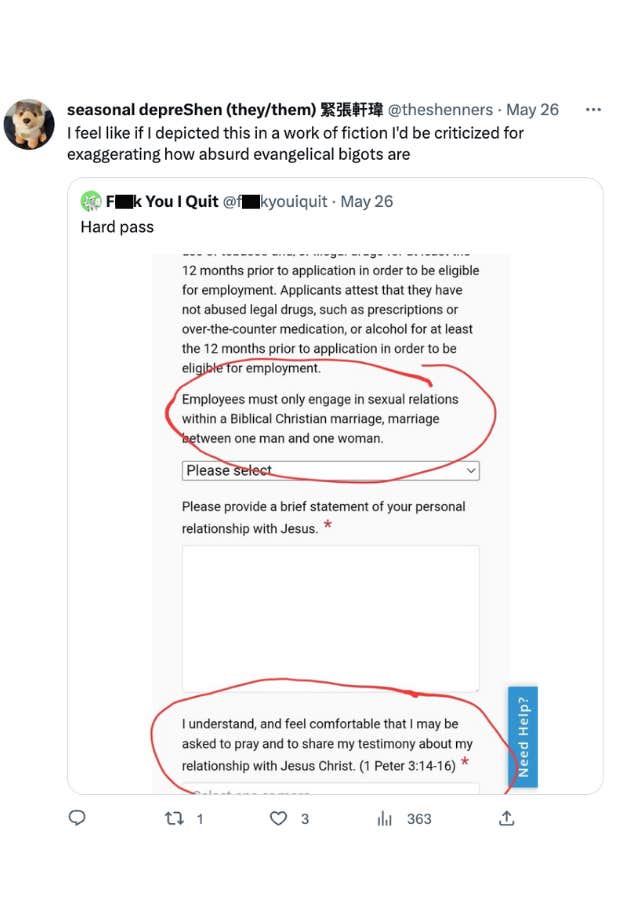This screenshot has width=620, height=900.
Task: Expand the quoted tweet by clicking 'Hard pass'
Action: tap(115, 227)
